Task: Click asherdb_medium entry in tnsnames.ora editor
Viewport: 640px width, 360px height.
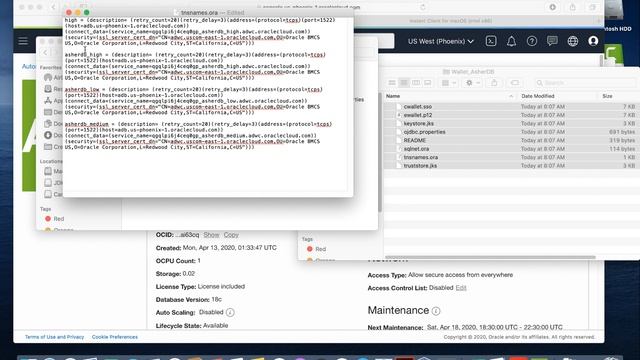Action: [87, 124]
